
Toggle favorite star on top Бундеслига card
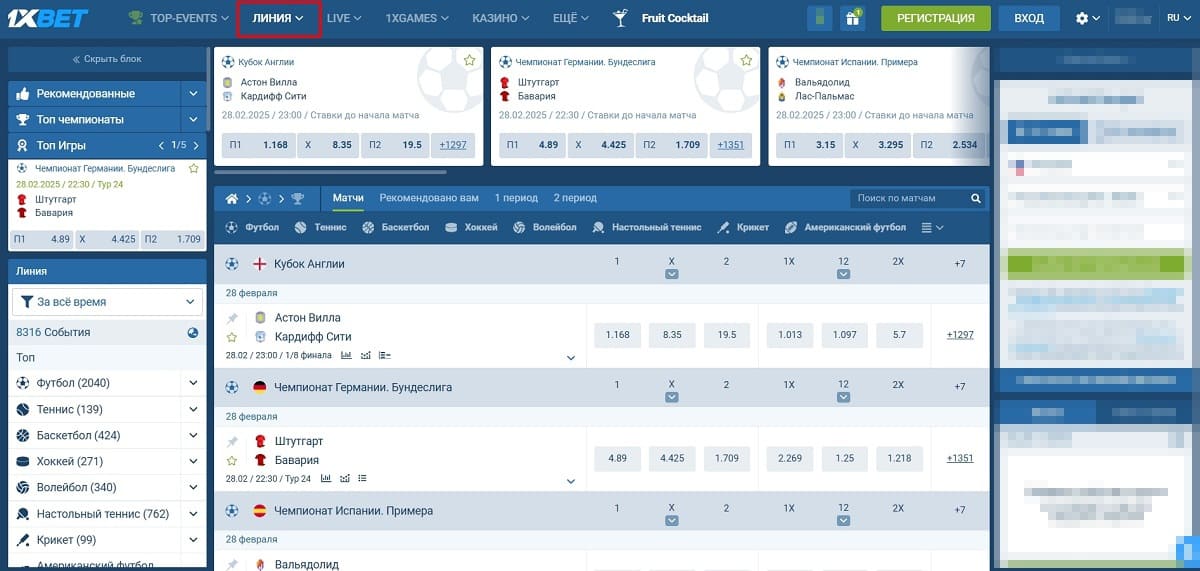(x=746, y=61)
